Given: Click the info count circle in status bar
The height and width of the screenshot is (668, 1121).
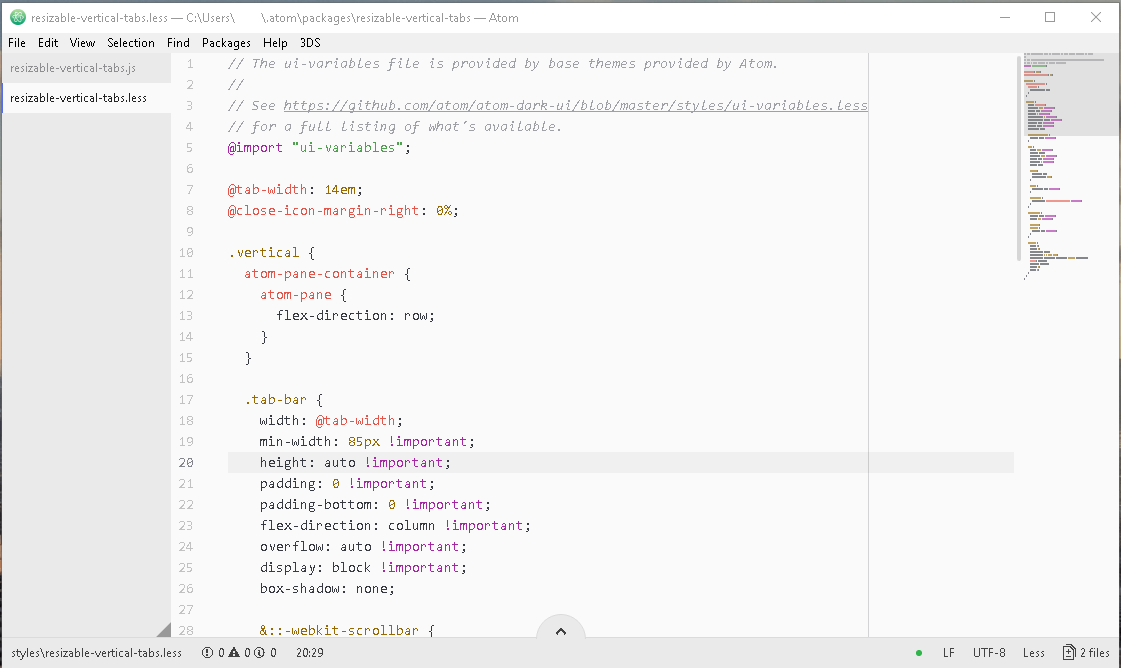Looking at the screenshot, I should (258, 652).
